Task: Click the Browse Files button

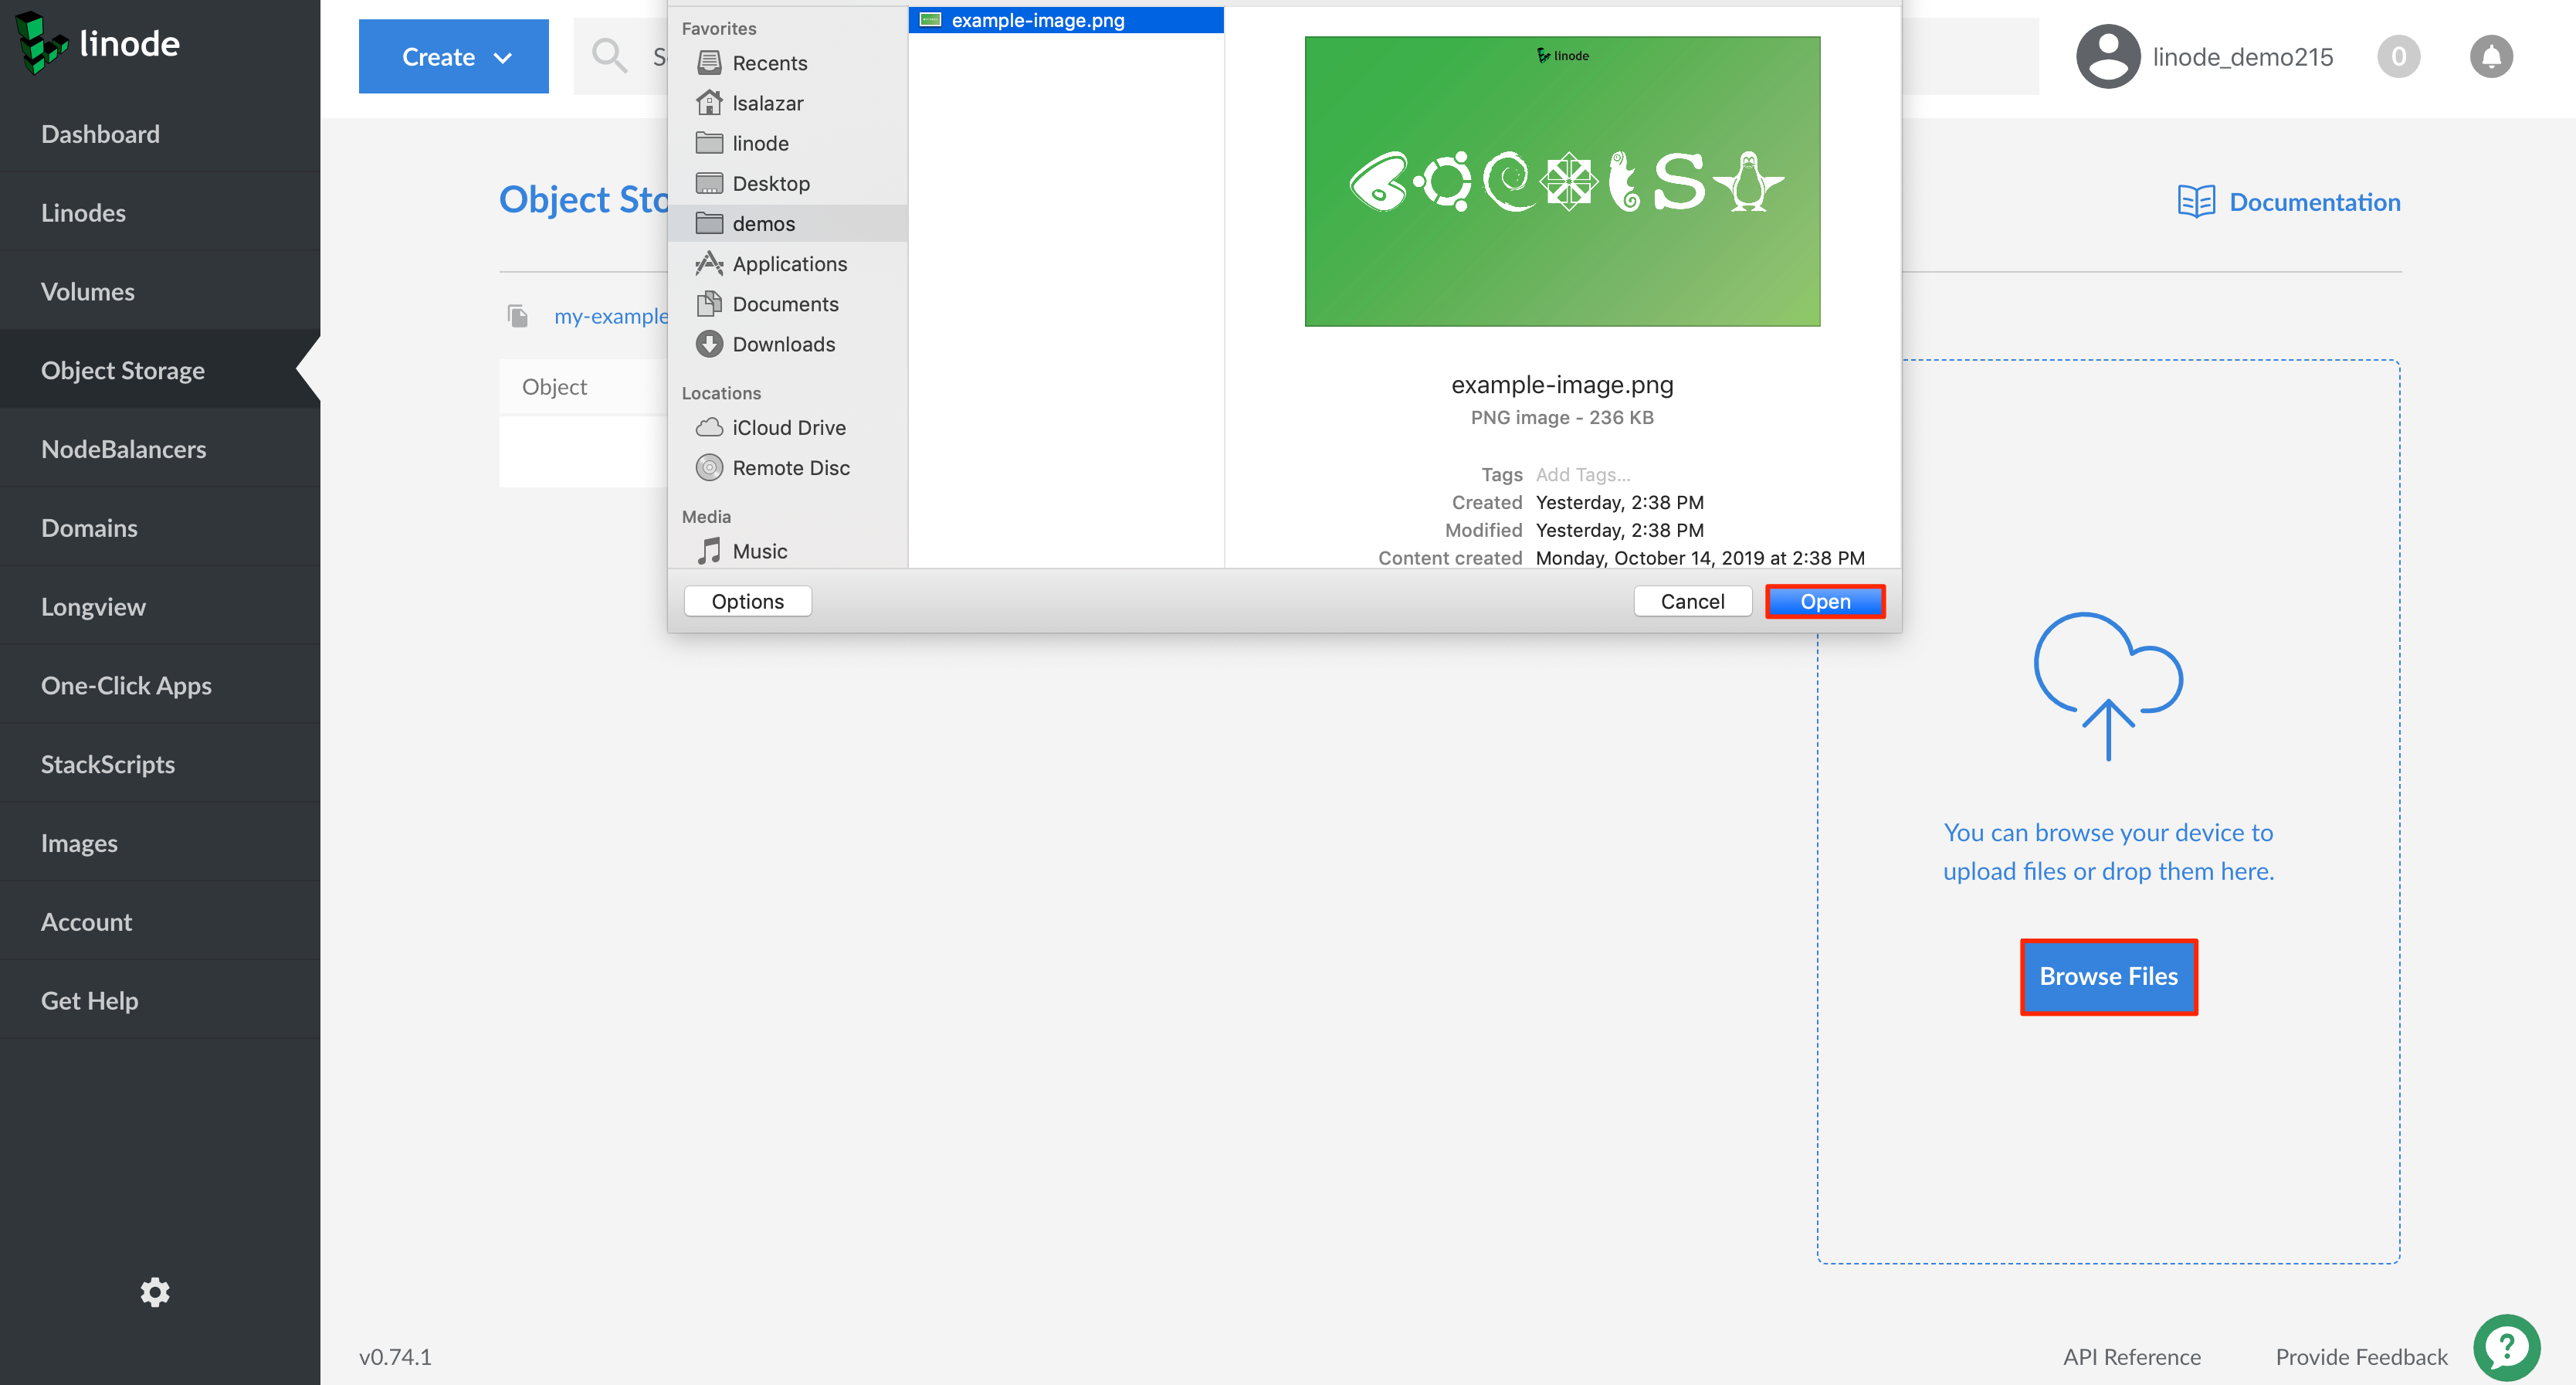Action: tap(2109, 976)
